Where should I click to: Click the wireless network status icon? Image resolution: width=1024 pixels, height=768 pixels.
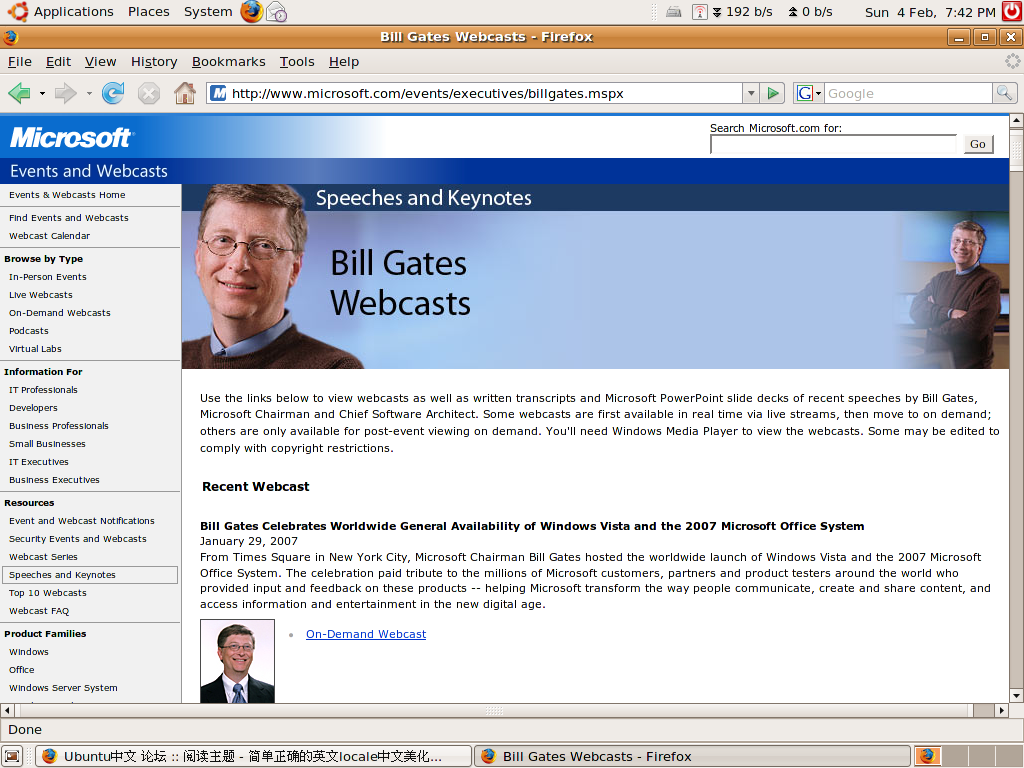point(699,12)
